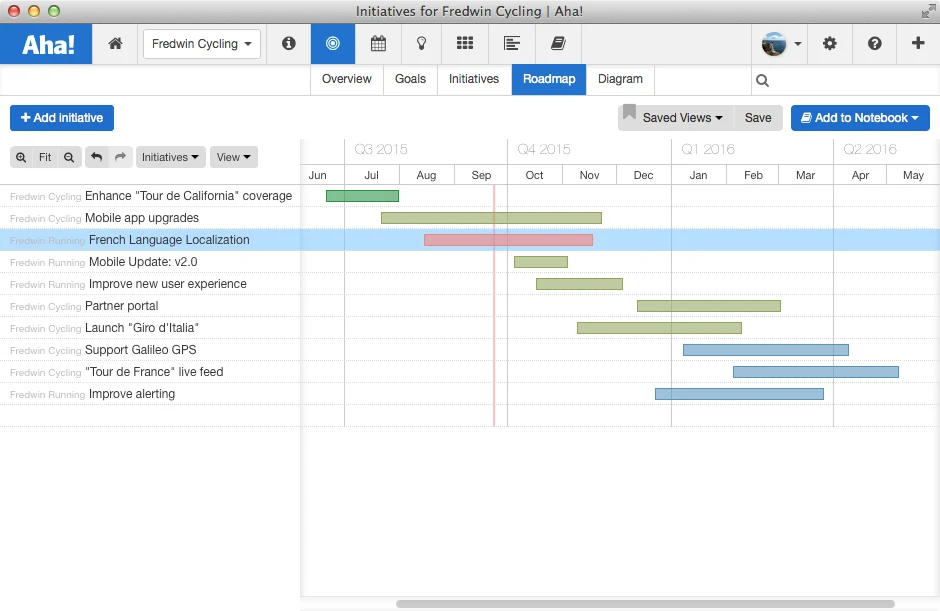Viewport: 940px width, 611px height.
Task: Select Launch "Giro d'Italia" row
Action: click(x=150, y=328)
